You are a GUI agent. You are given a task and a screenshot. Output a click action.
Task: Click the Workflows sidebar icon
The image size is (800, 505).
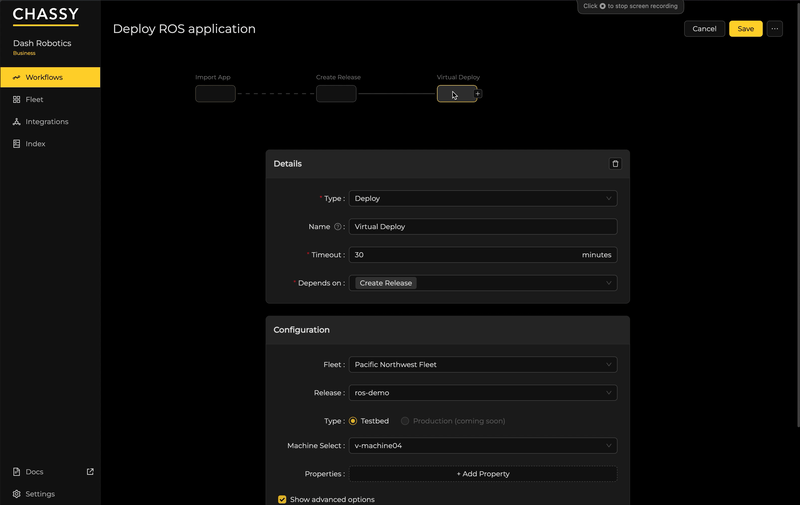tap(16, 78)
